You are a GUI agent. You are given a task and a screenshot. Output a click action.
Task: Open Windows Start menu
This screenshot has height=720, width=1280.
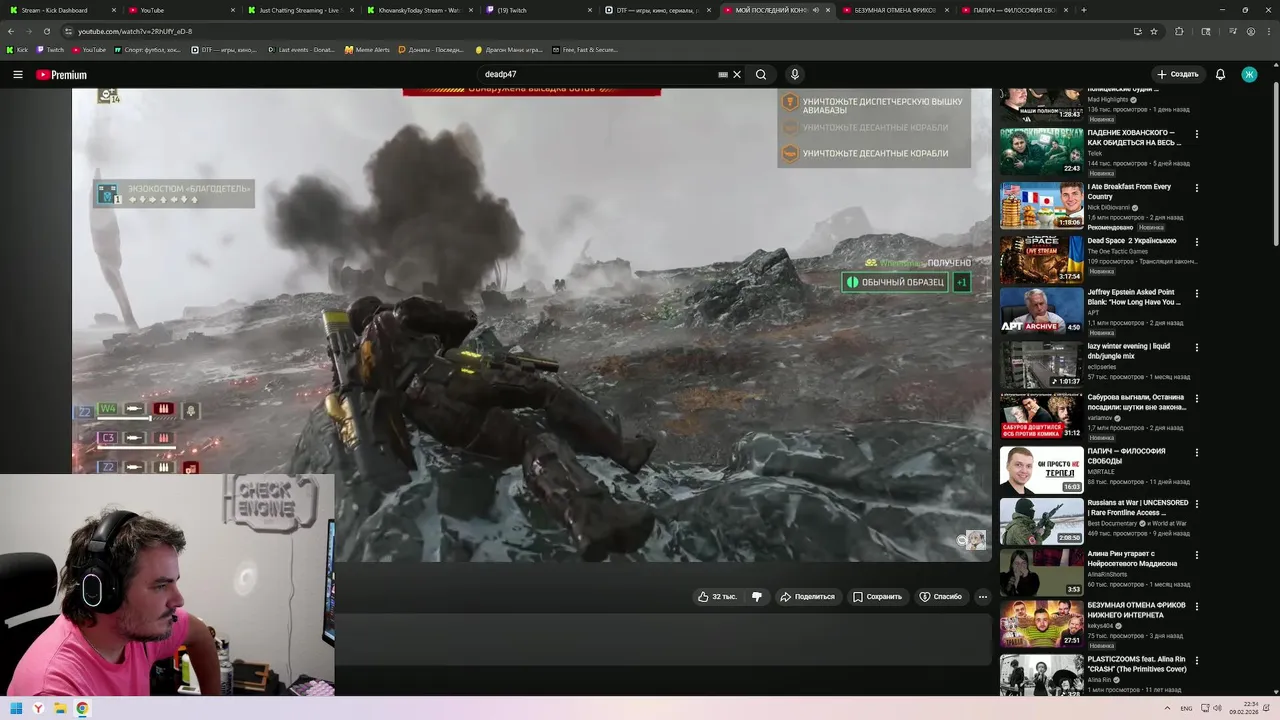click(16, 708)
